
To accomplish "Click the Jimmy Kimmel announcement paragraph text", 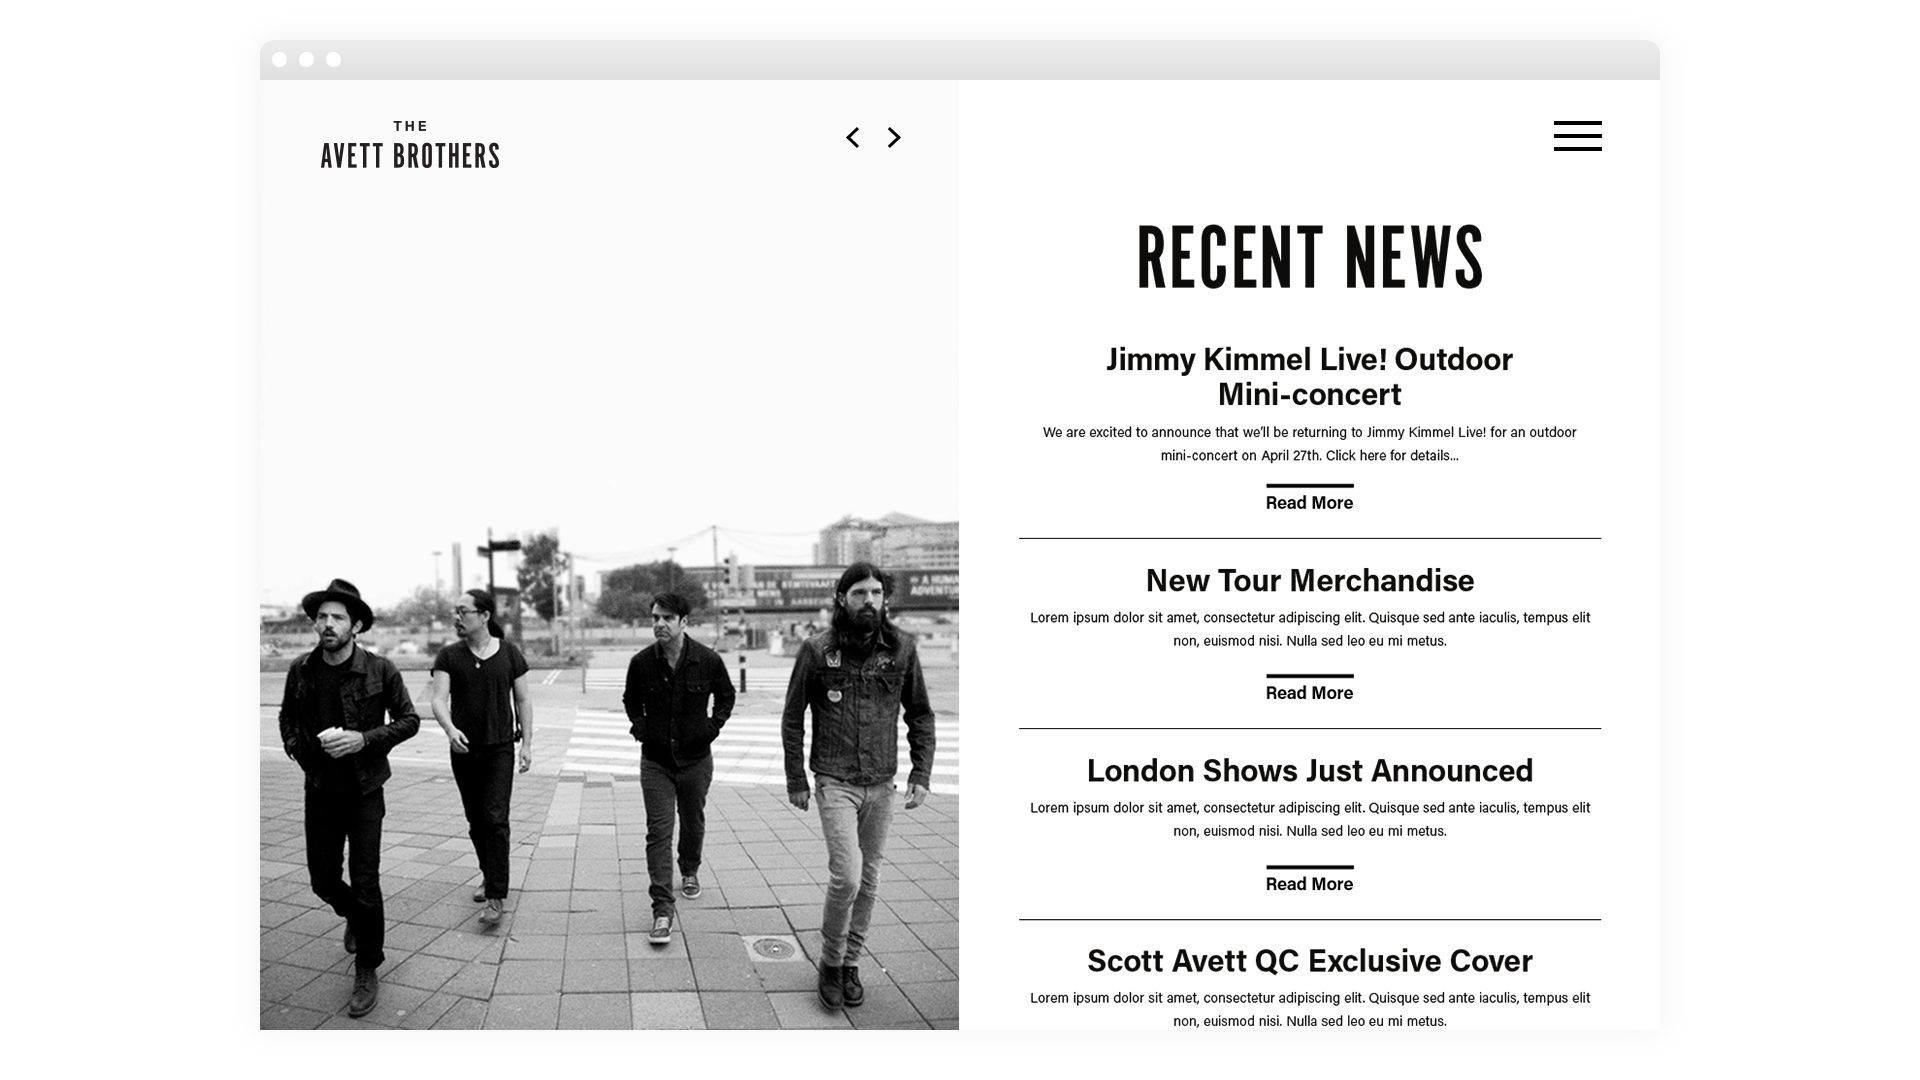I will (x=1309, y=444).
